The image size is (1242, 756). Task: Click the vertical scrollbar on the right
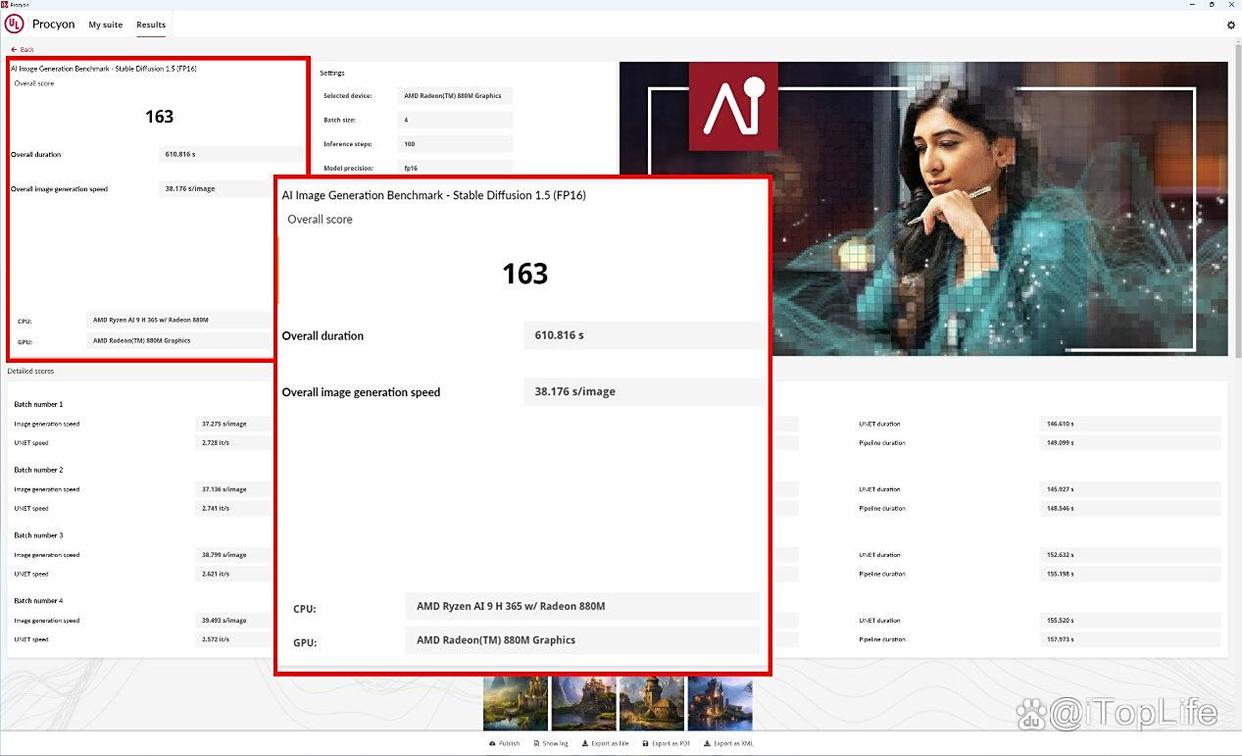(1237, 200)
